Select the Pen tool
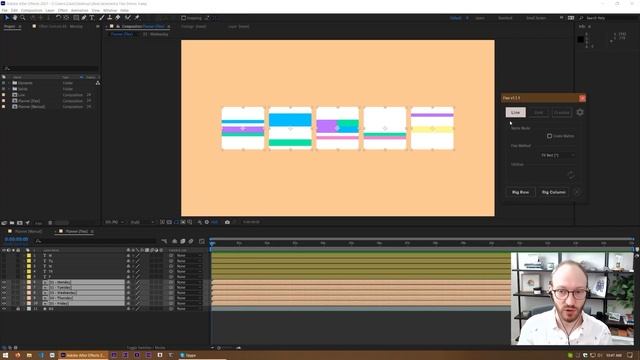The width and height of the screenshot is (640, 360). coord(84,18)
